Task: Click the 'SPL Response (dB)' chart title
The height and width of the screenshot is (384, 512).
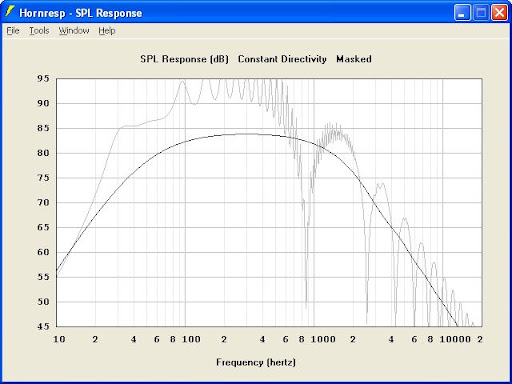Action: pos(184,59)
